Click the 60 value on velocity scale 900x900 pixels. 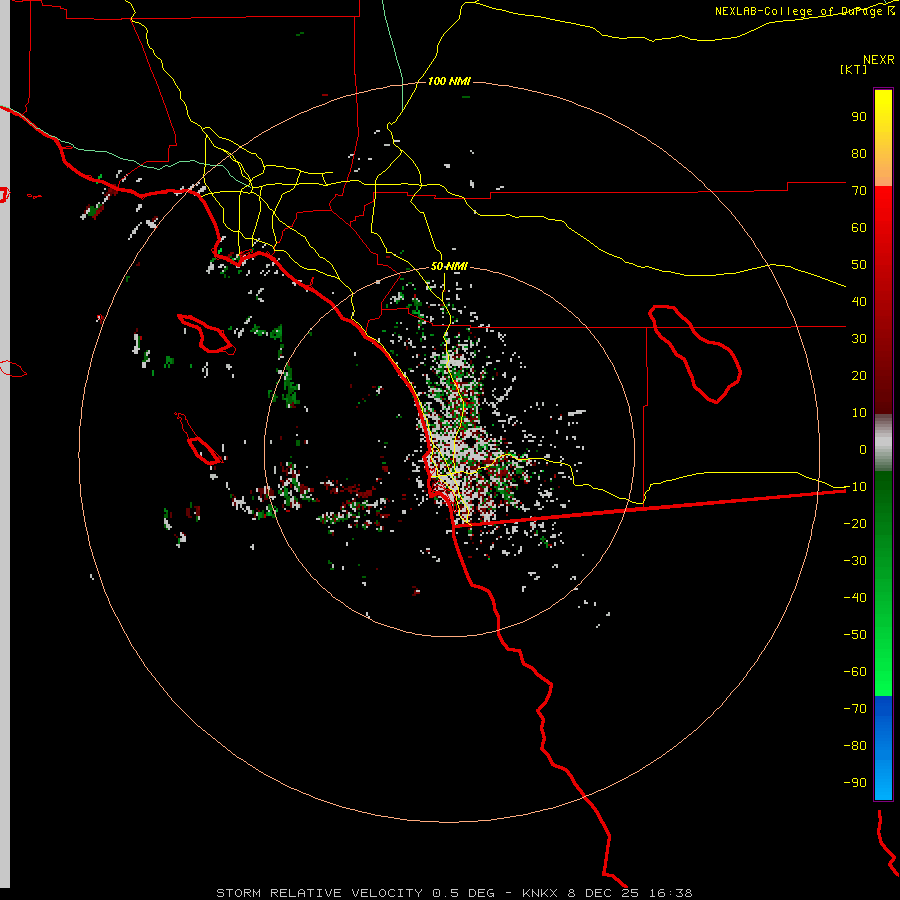pyautogui.click(x=859, y=227)
